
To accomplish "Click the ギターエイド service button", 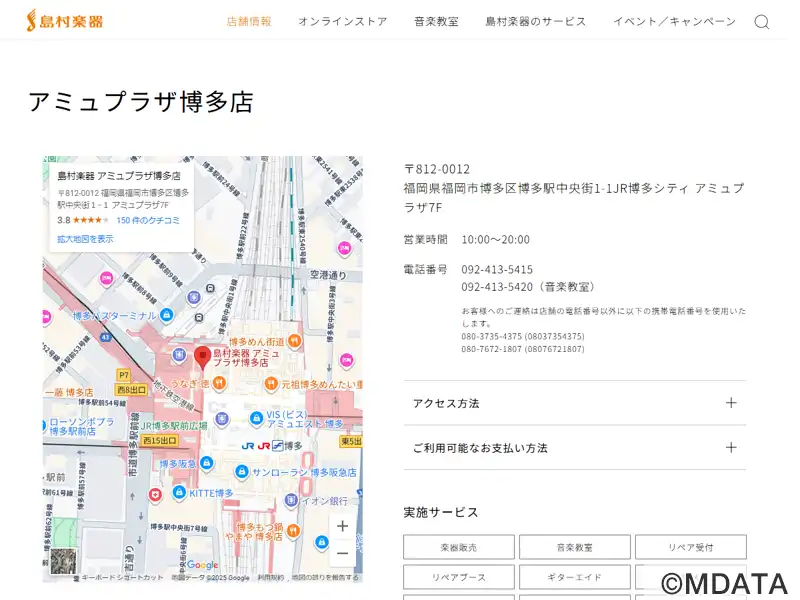I will coord(574,577).
